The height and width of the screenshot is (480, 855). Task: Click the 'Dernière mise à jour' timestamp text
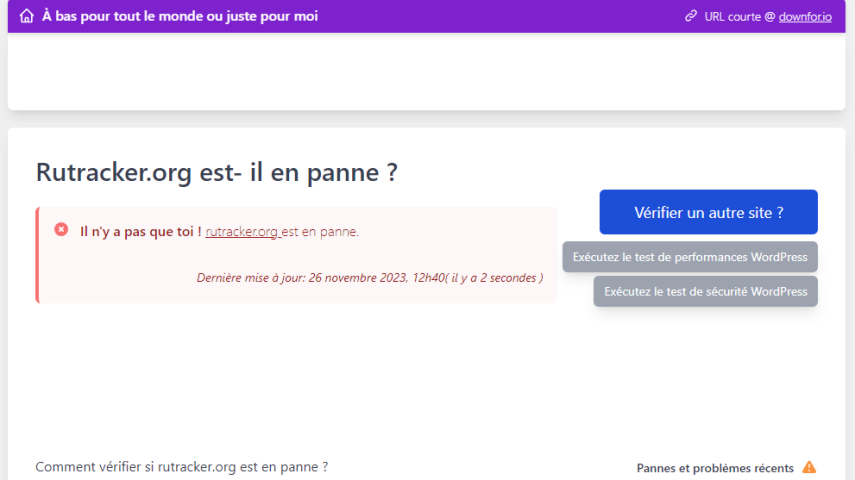click(370, 278)
